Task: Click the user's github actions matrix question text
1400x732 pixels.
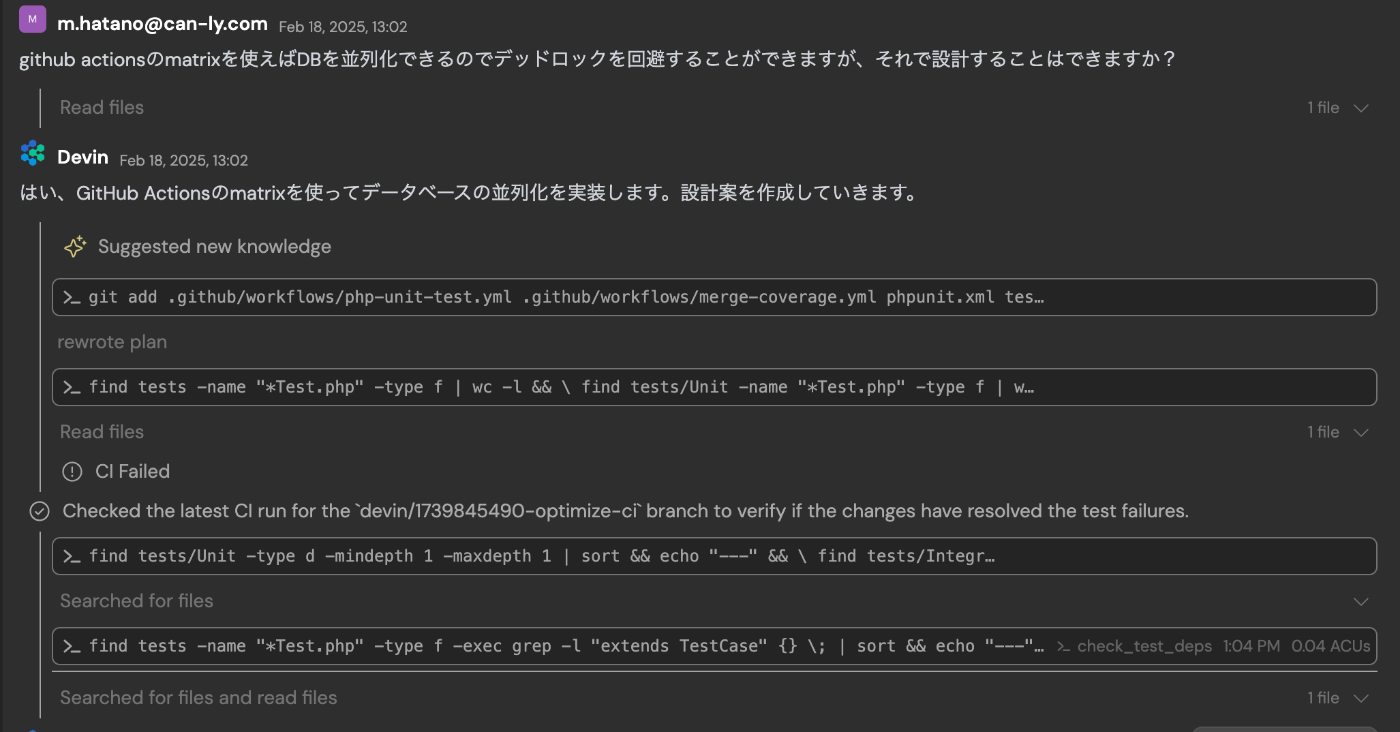Action: tap(597, 59)
